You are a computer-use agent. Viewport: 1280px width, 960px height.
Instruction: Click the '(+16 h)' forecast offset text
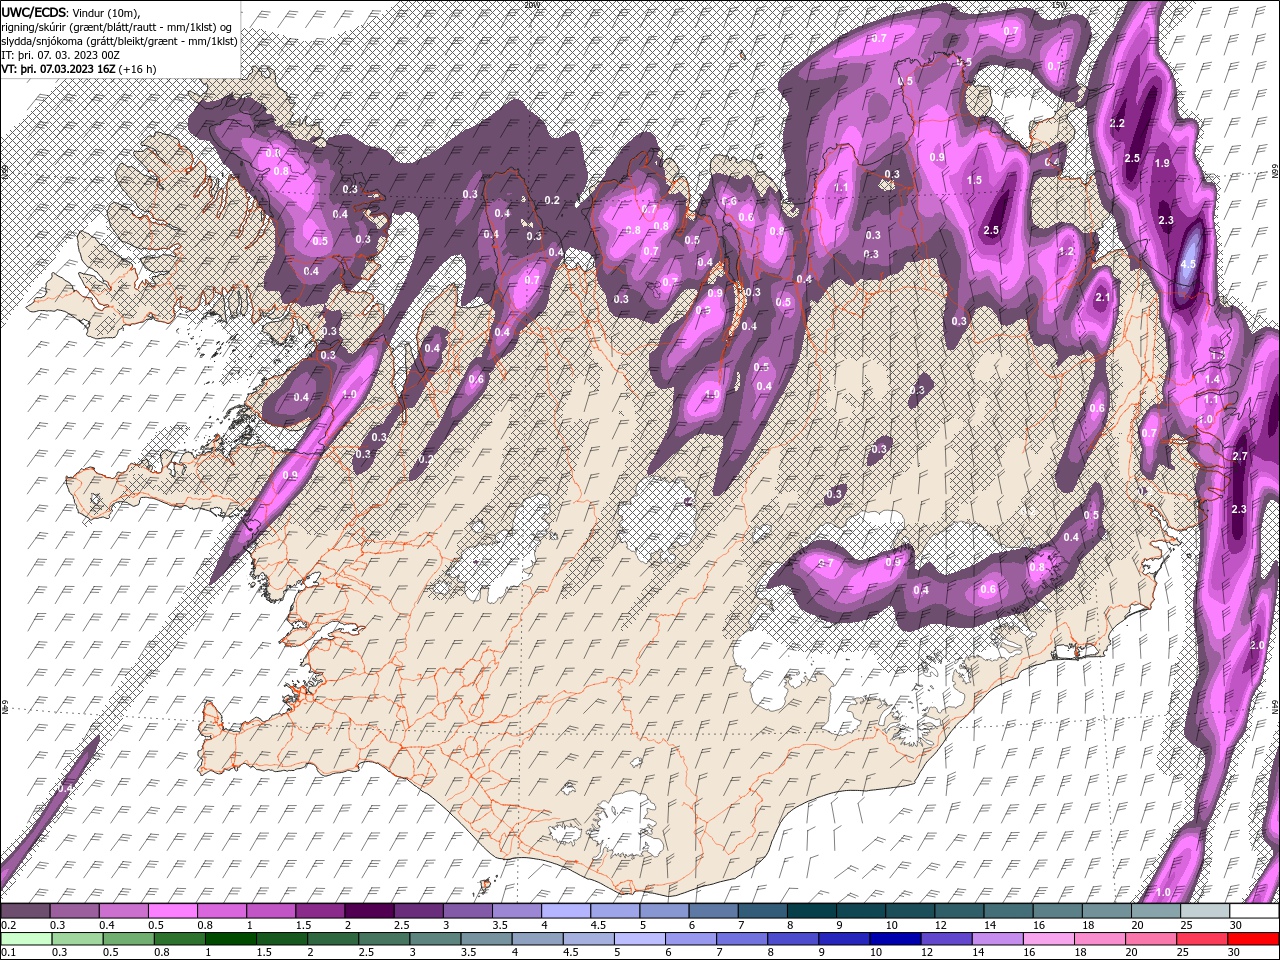coord(137,69)
